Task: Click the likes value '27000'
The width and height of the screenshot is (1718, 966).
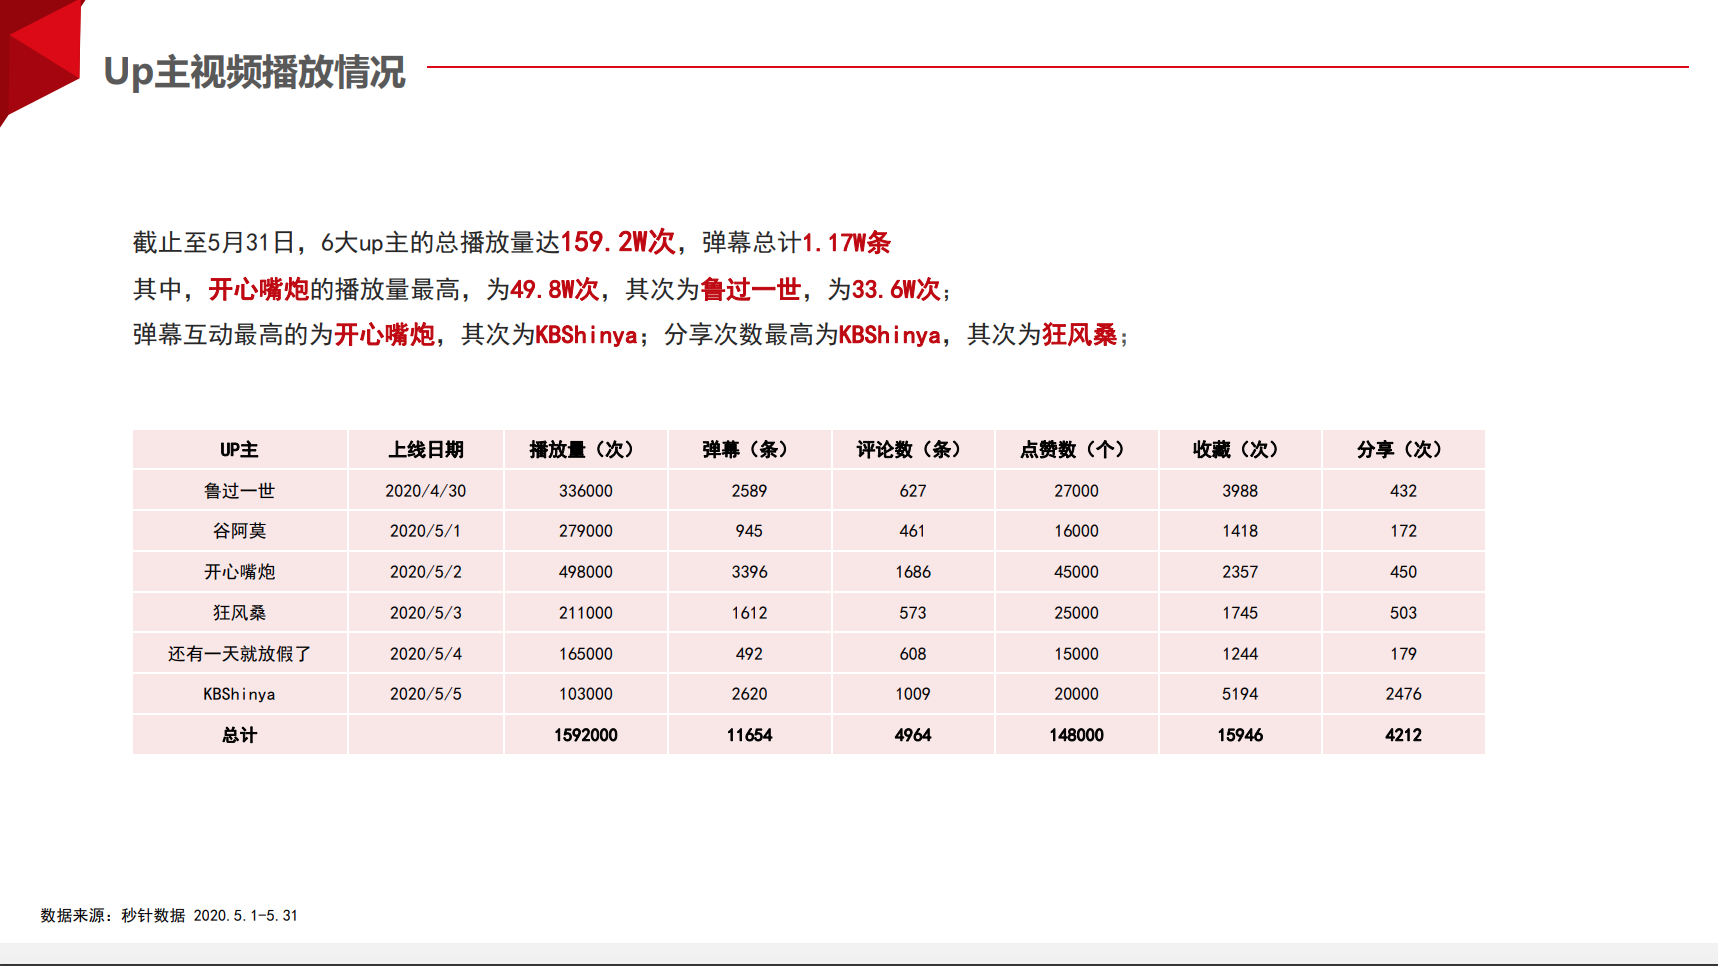Action: click(1076, 491)
